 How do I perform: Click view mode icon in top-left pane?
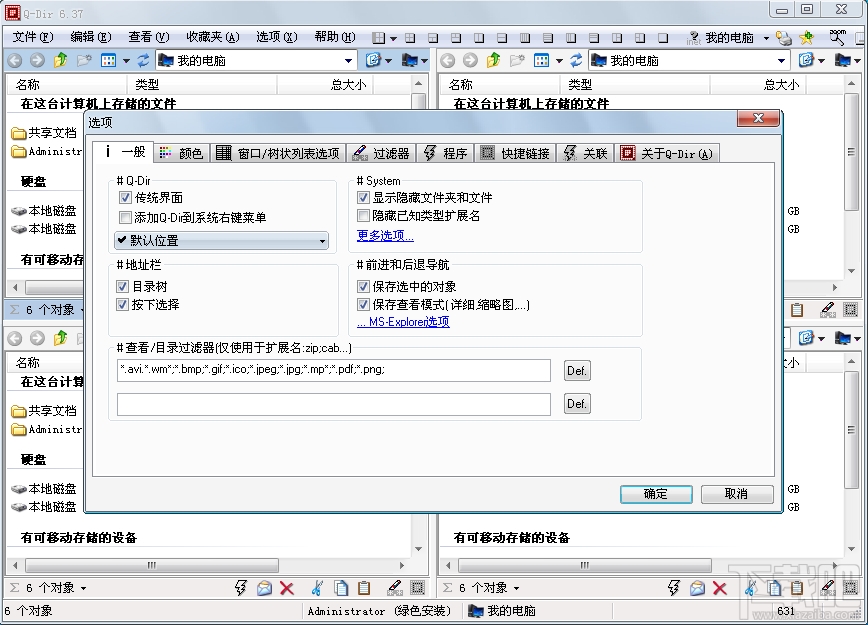(108, 60)
